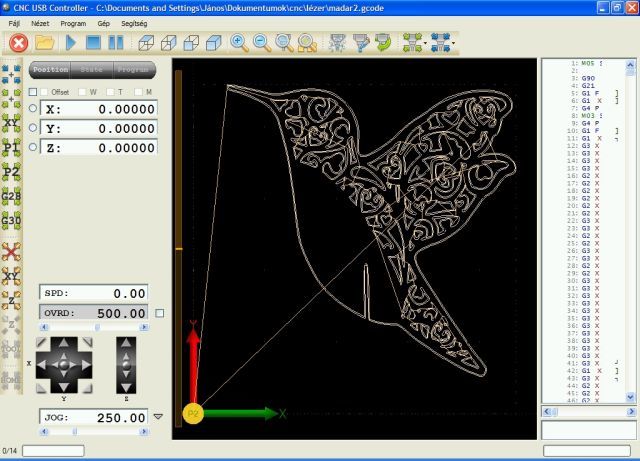The image size is (640, 461).
Task: Open a G-code file with folder icon
Action: (x=45, y=43)
